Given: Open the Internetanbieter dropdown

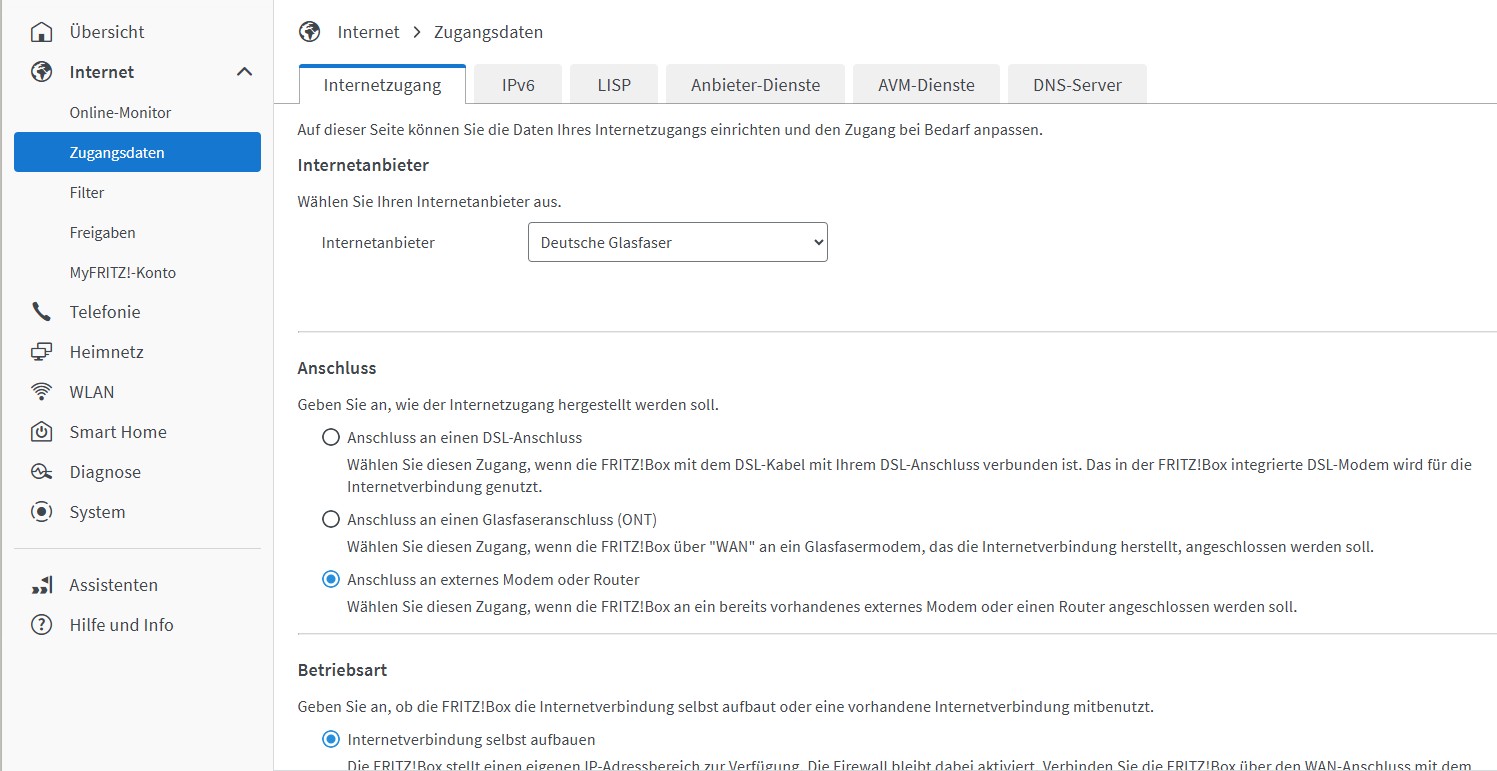Looking at the screenshot, I should click(678, 242).
